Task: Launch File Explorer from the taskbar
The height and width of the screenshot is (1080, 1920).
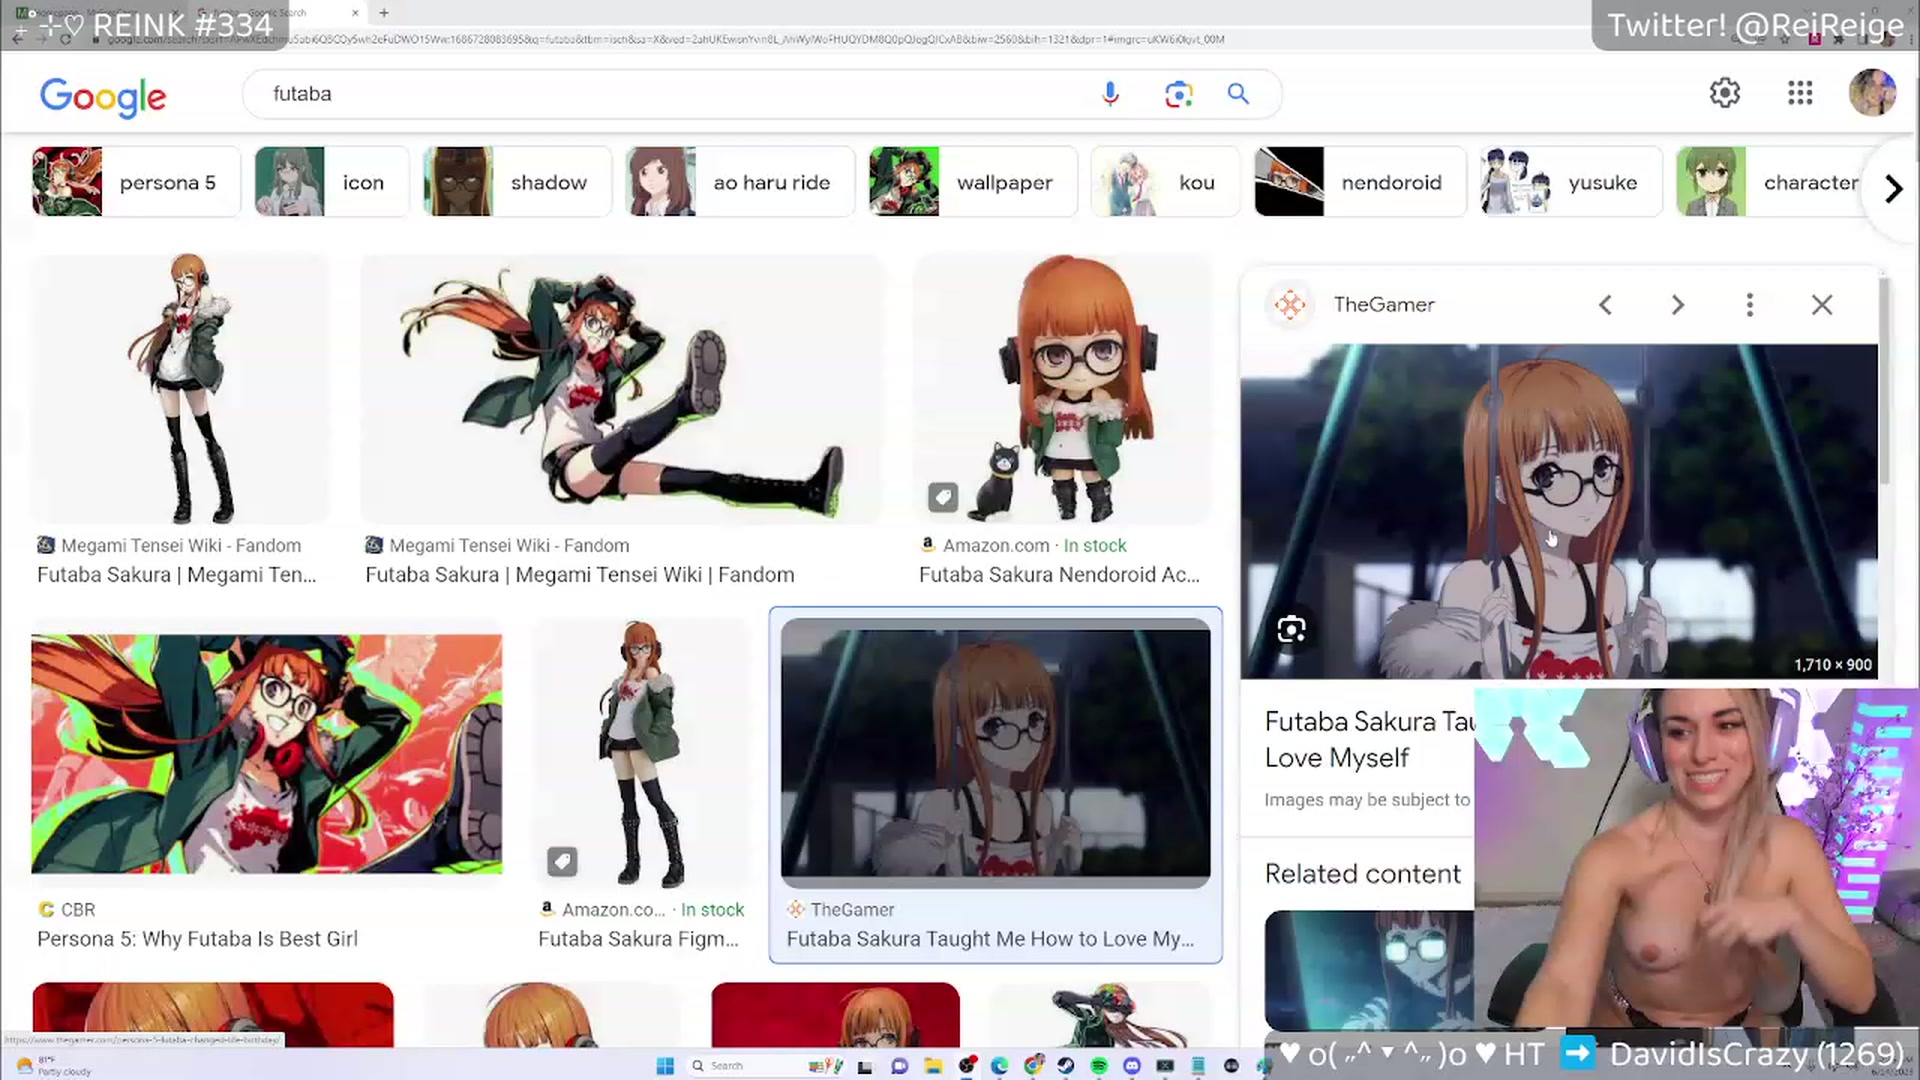Action: point(933,1066)
